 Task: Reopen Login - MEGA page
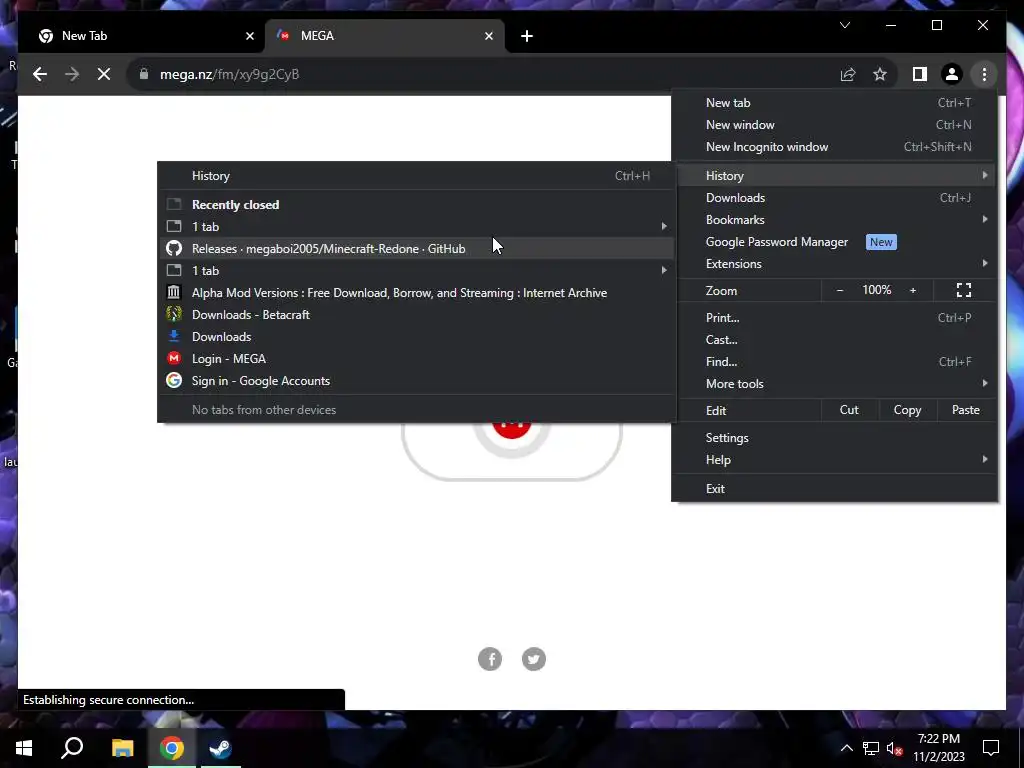click(x=417, y=359)
